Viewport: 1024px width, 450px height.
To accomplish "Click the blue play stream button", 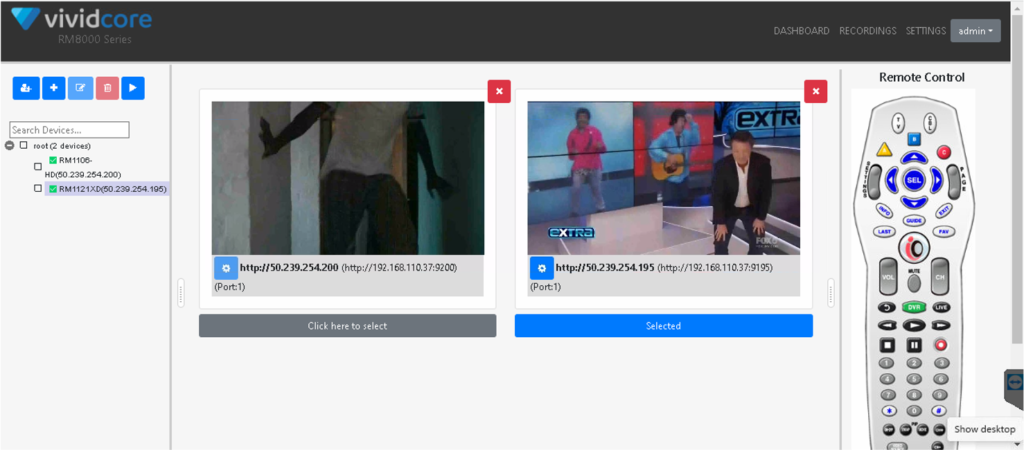I will [x=133, y=88].
